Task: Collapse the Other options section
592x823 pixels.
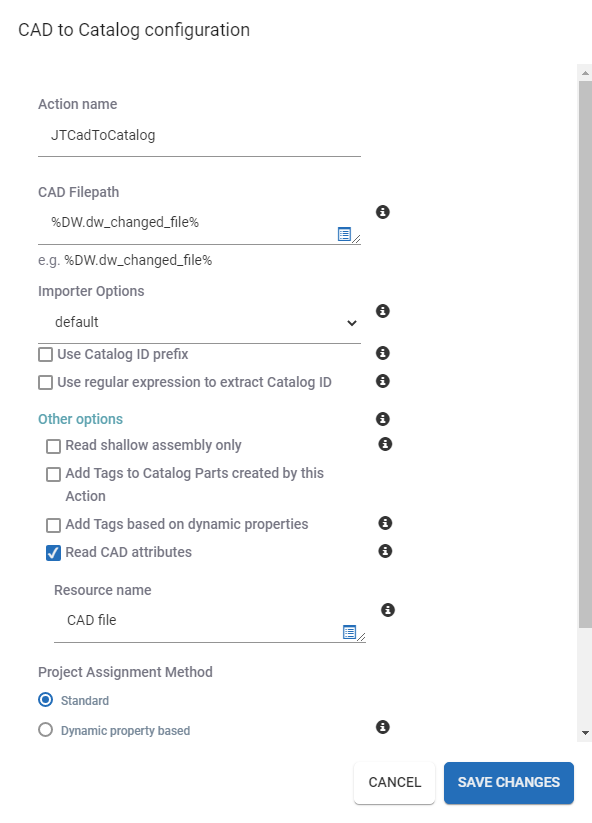Action: (80, 419)
